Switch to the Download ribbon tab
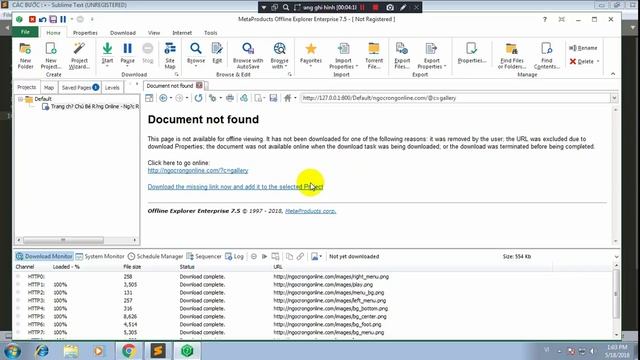The image size is (640, 360). coord(122,33)
